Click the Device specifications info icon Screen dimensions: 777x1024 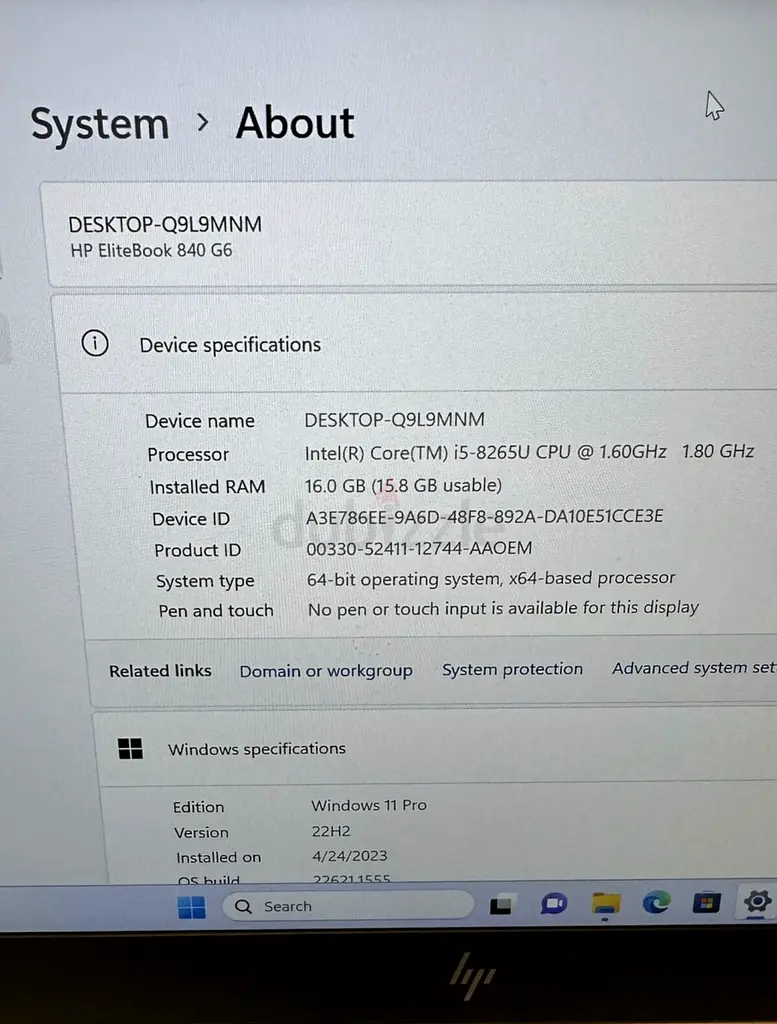point(95,343)
